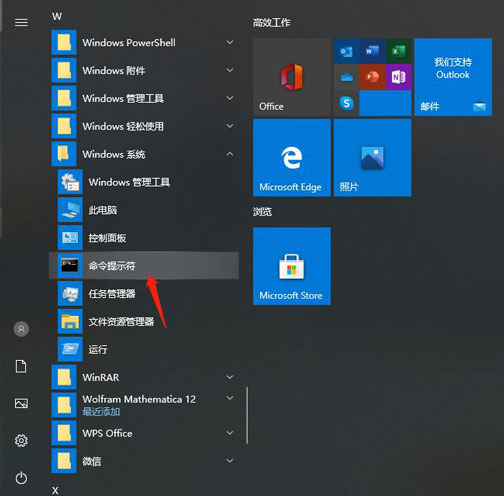Click the 微信 folder icon
The height and width of the screenshot is (496, 504).
click(64, 461)
